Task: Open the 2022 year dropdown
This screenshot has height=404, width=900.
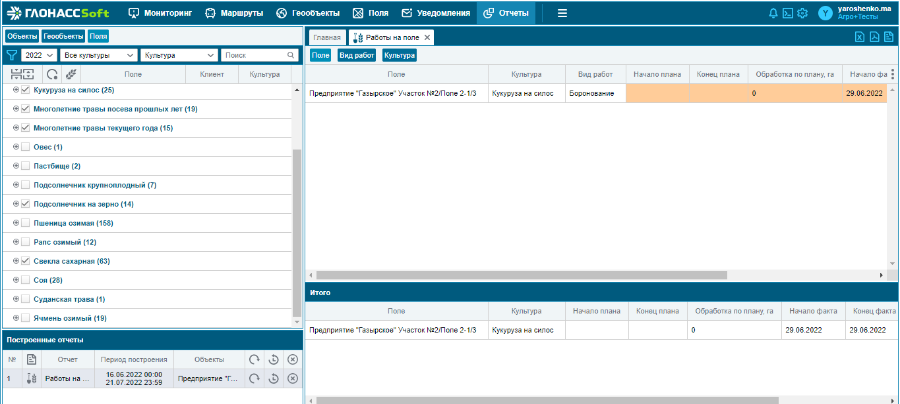Action: pos(38,56)
